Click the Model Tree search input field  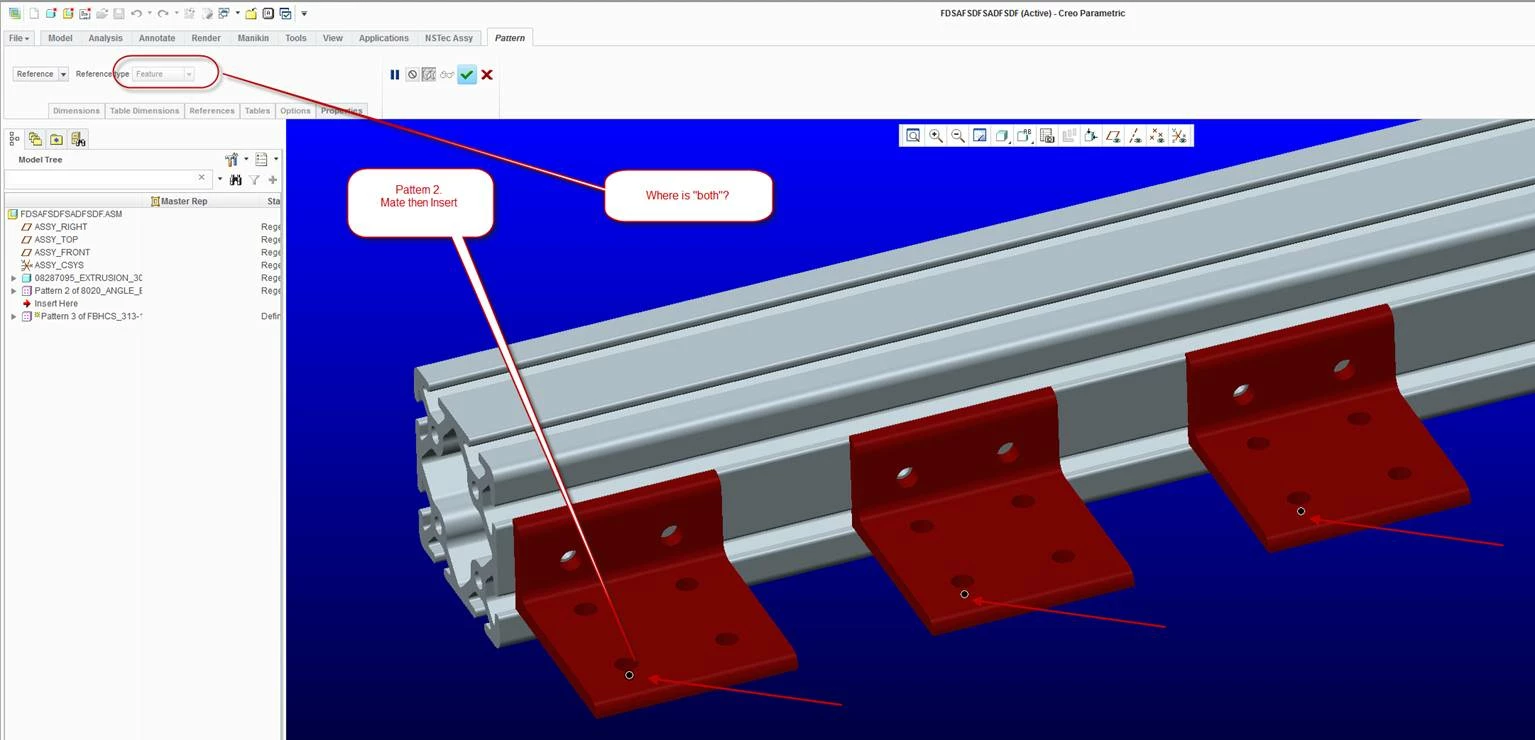click(106, 179)
